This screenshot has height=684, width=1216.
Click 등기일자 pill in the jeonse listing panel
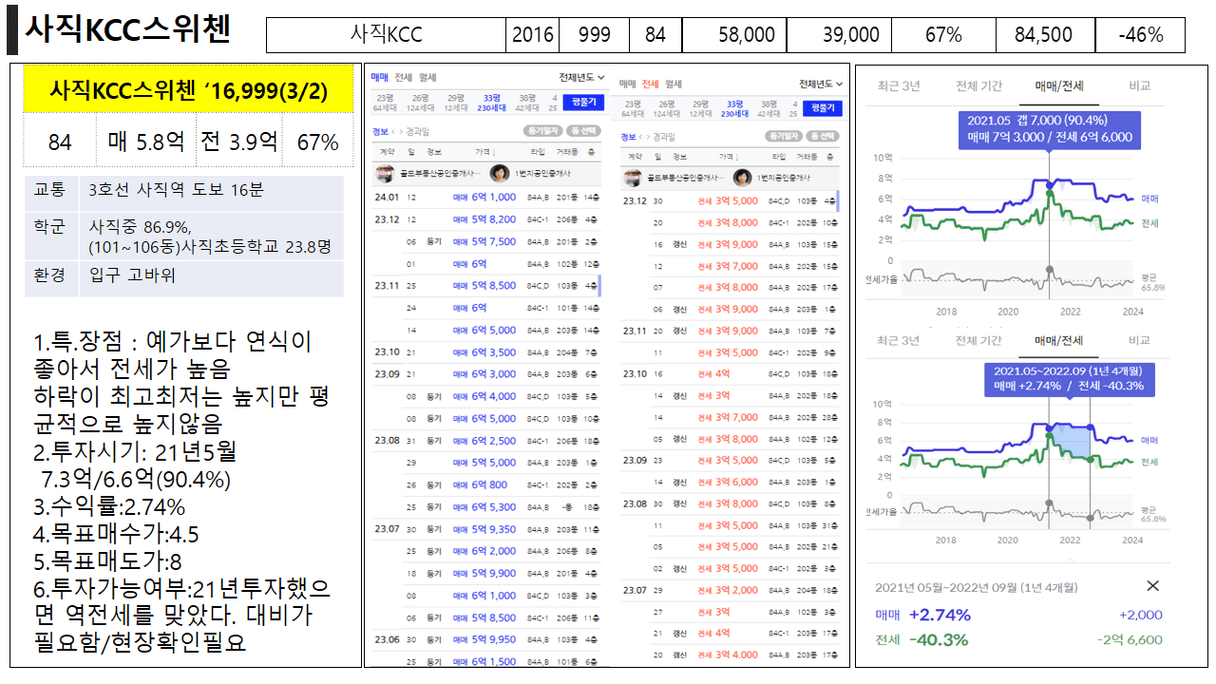(x=782, y=136)
